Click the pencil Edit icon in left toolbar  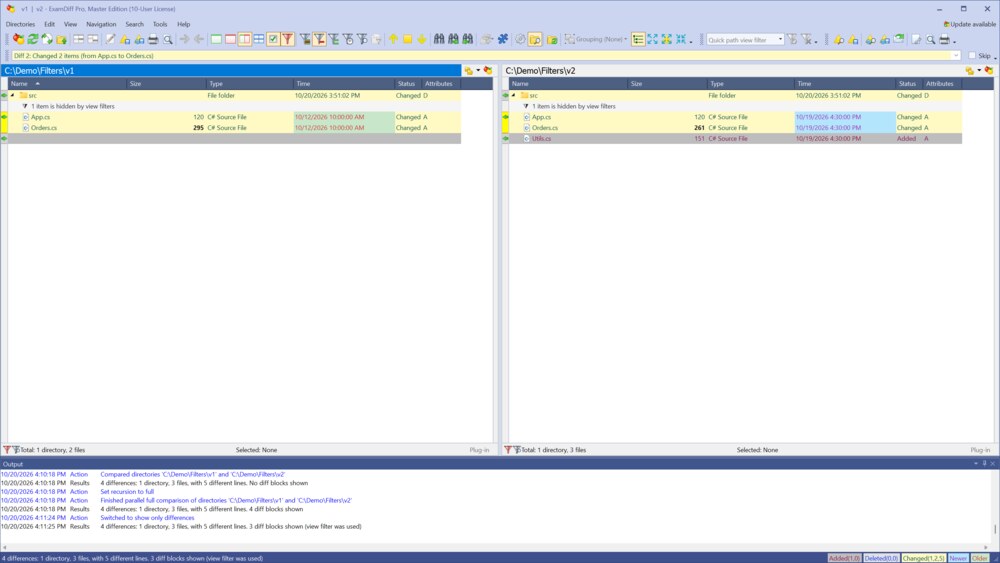110,40
